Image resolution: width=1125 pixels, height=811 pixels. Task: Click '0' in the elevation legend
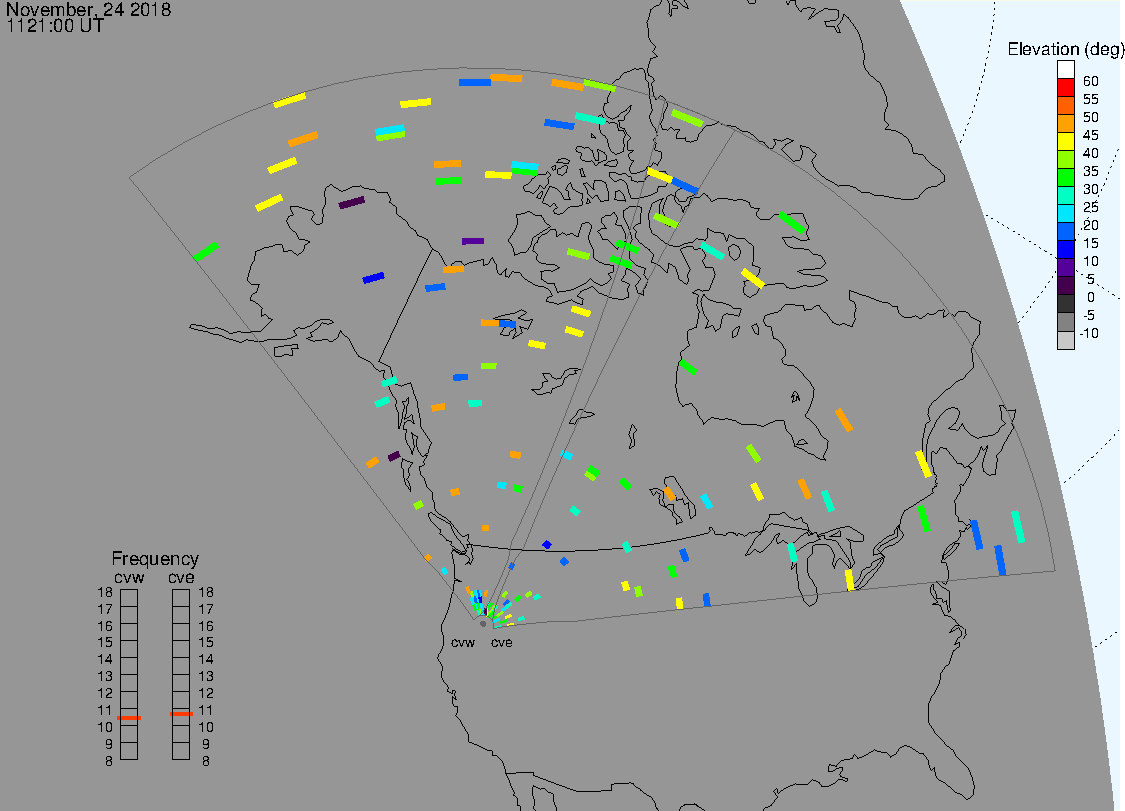[x=1091, y=297]
